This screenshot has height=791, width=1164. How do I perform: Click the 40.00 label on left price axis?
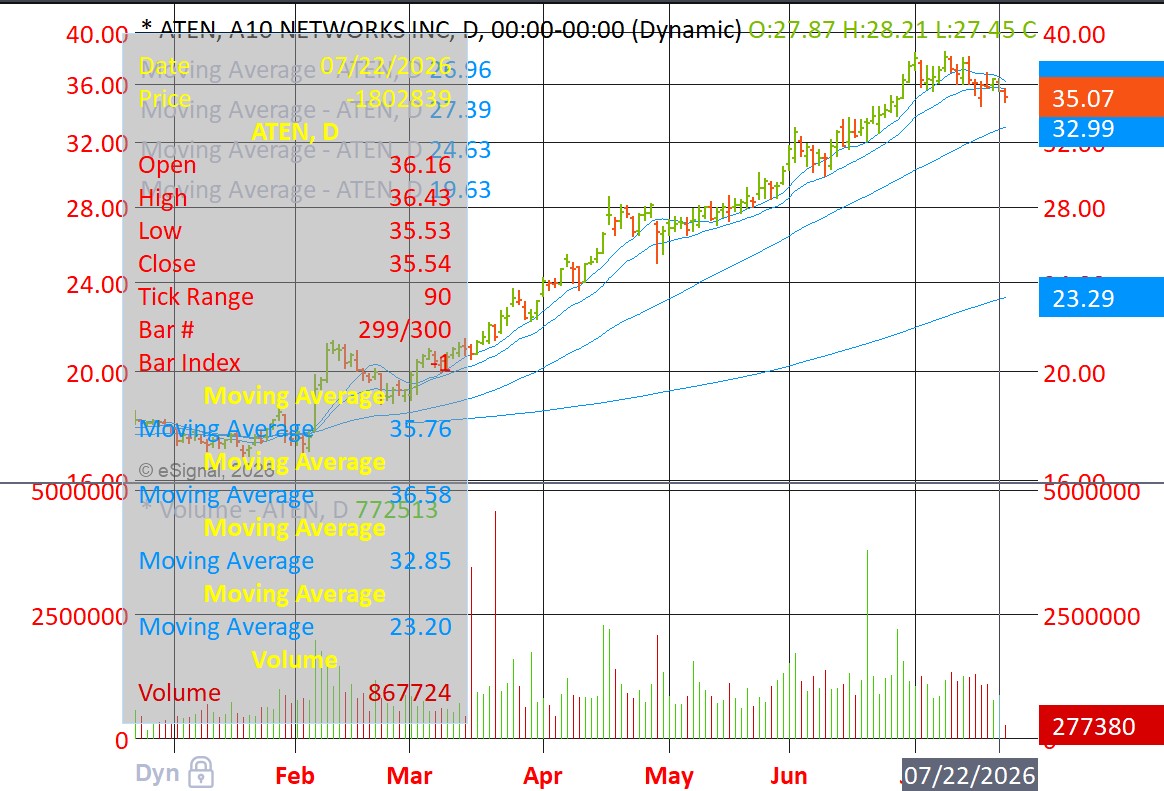[x=97, y=34]
